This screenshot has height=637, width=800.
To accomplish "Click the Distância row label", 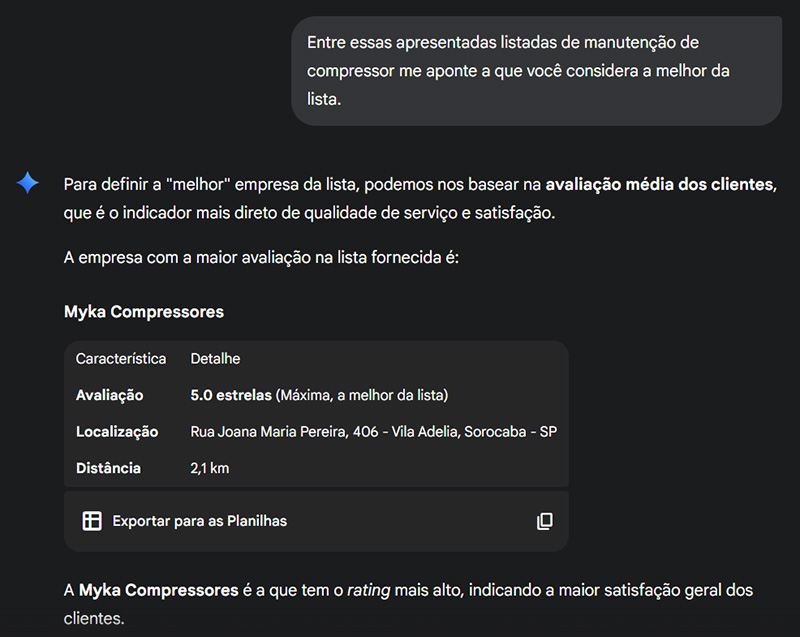I will point(108,468).
